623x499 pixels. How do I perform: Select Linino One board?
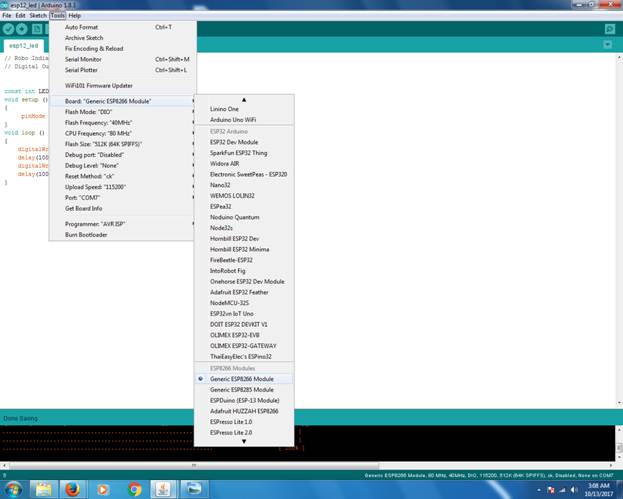(x=244, y=109)
